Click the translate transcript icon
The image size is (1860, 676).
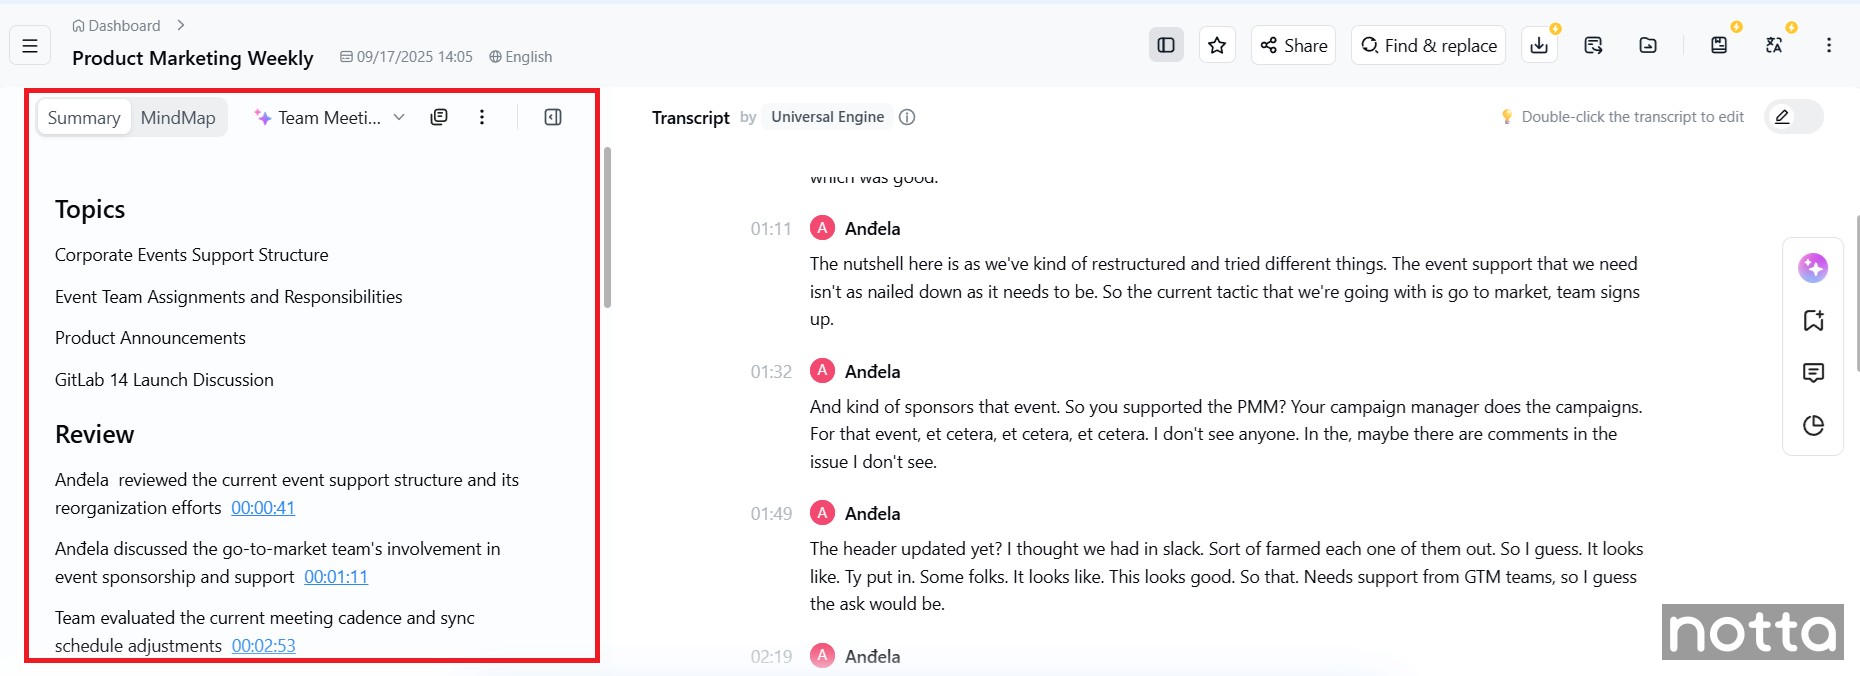(1774, 45)
